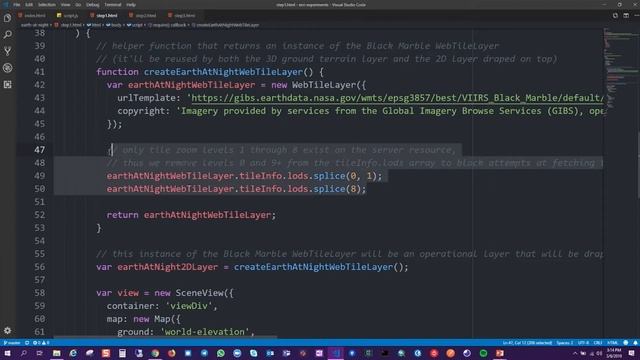This screenshot has width=640, height=360.
Task: Open the Source Control view
Action: pyautogui.click(x=7, y=51)
